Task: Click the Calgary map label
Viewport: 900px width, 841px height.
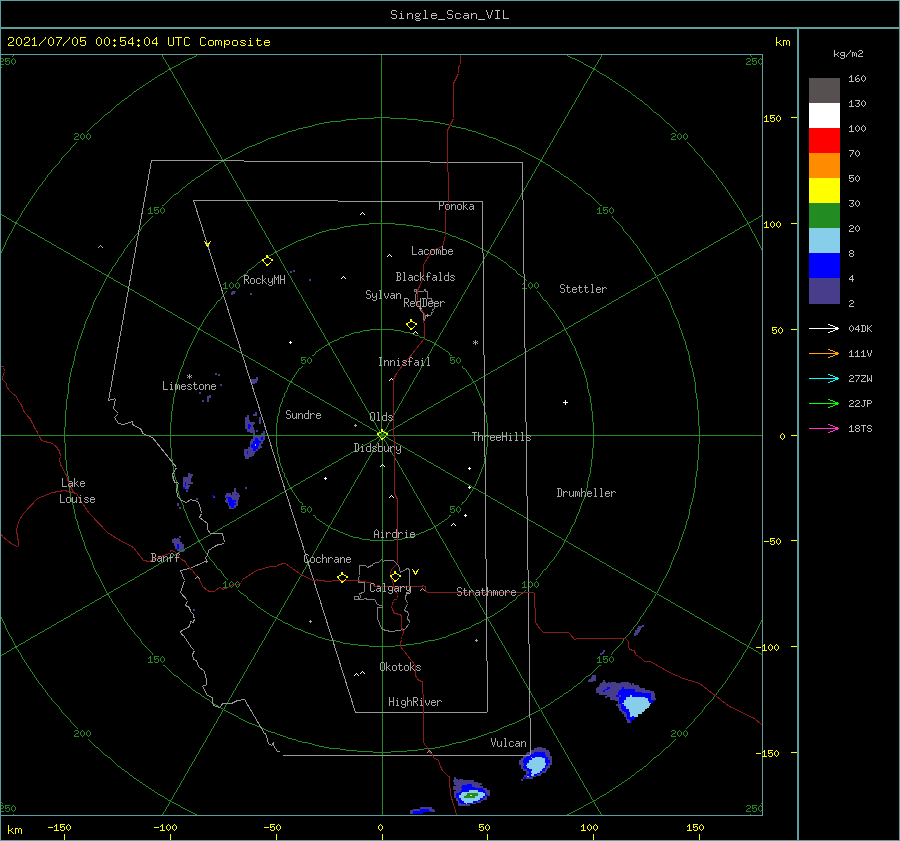Action: click(390, 588)
